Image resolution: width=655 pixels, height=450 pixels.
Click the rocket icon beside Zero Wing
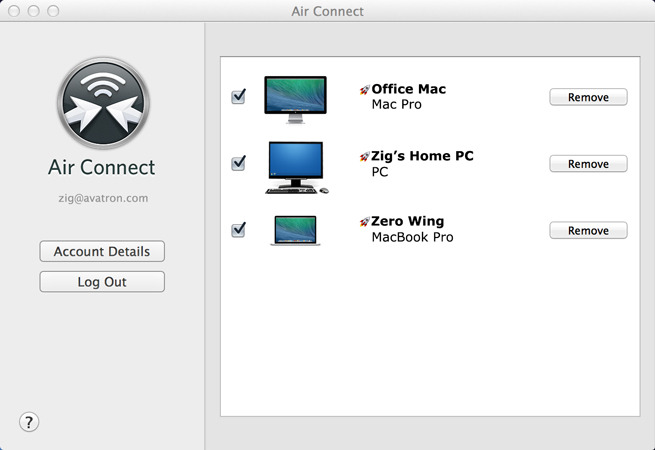click(x=364, y=222)
